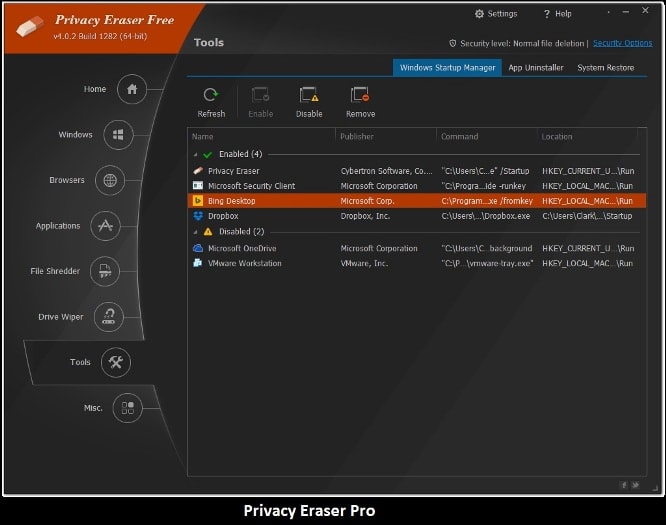Click the Microsoft OneDrive cloud icon
Image resolution: width=666 pixels, height=525 pixels.
pos(198,248)
